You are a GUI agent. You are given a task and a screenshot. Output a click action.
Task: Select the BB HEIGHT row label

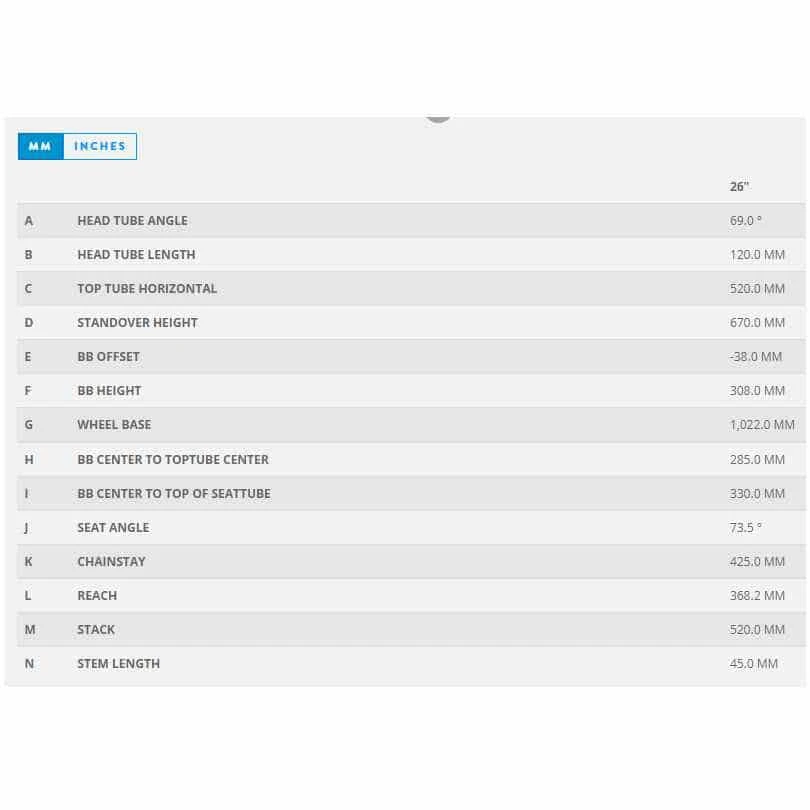109,390
